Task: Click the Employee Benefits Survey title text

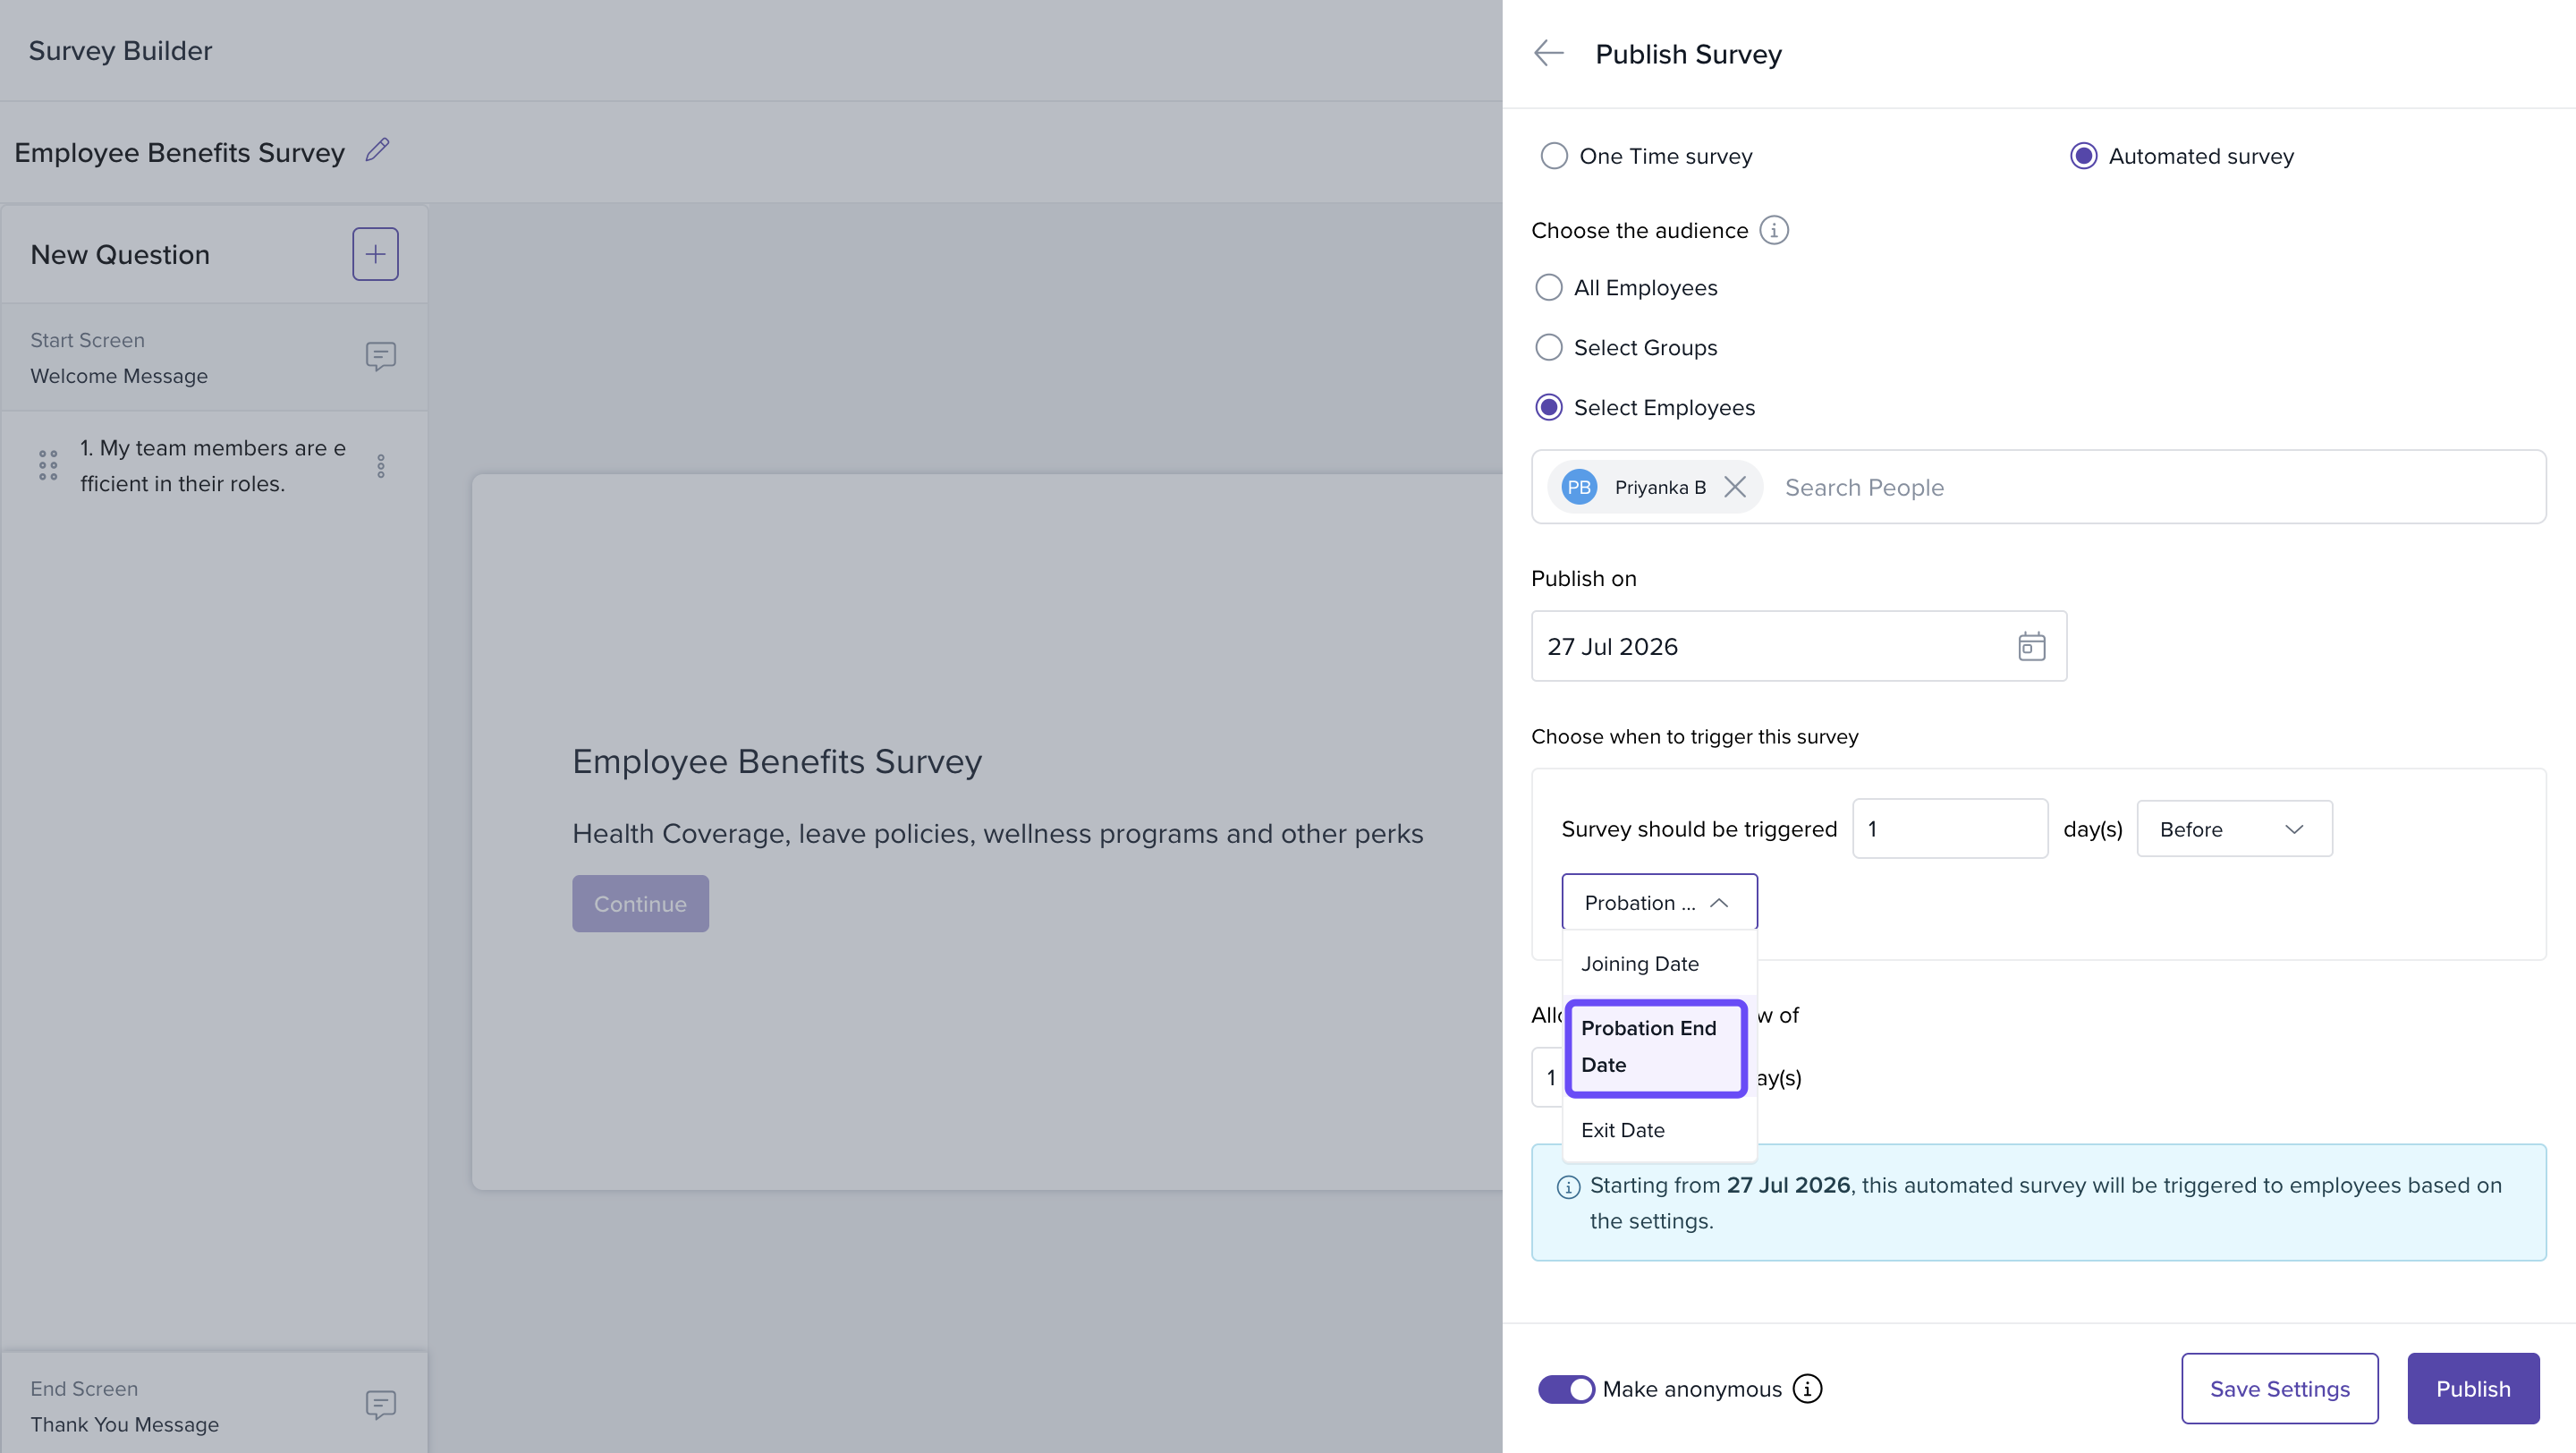Action: coord(179,152)
